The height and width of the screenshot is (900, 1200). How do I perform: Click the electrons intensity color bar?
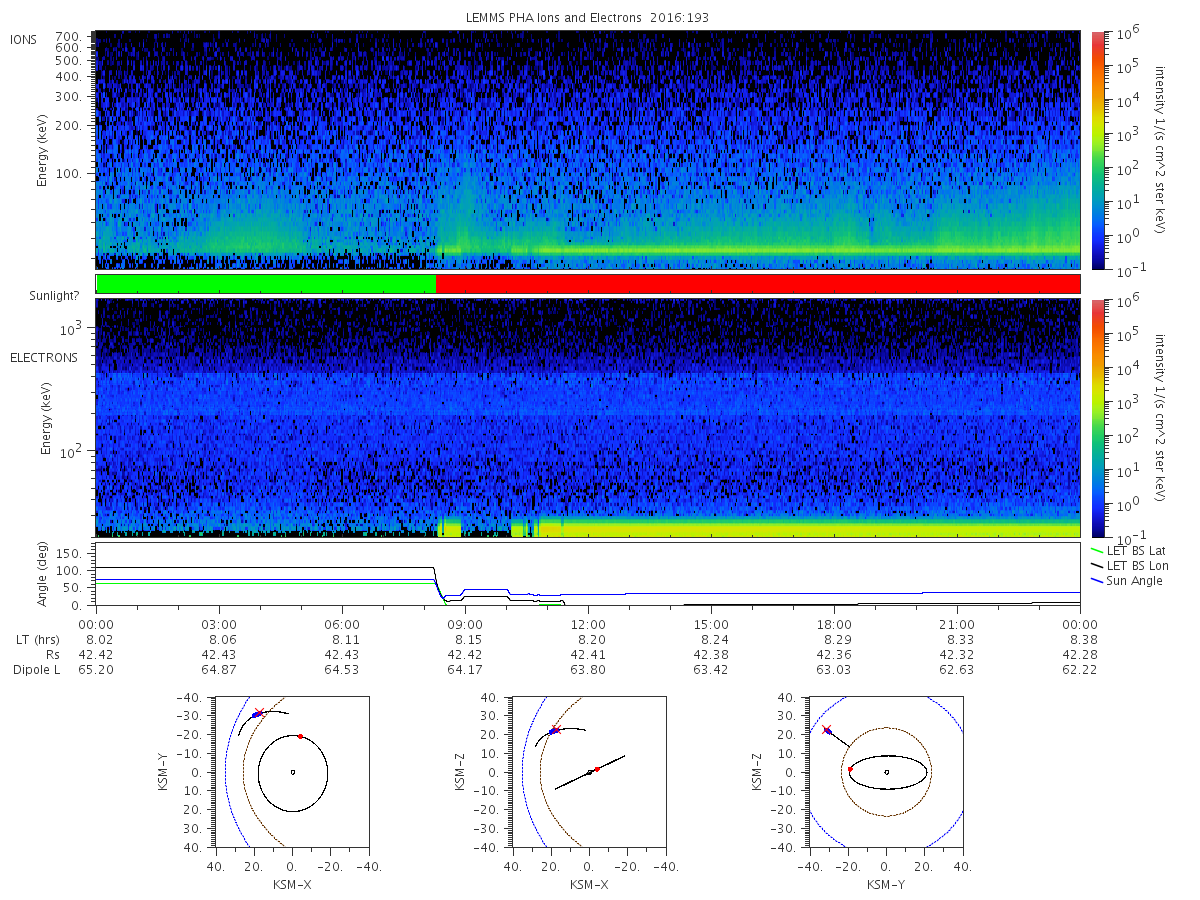click(x=1097, y=418)
